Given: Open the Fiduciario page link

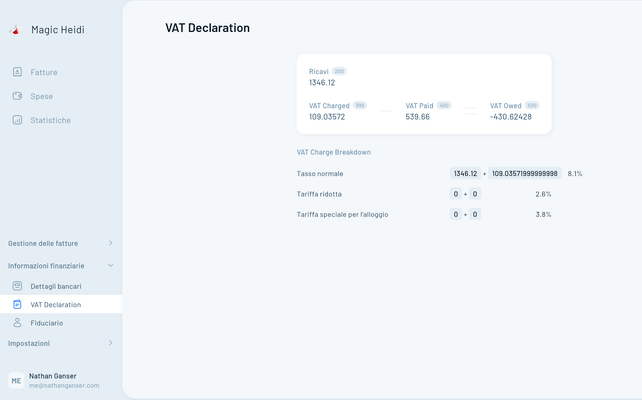Looking at the screenshot, I should pyautogui.click(x=46, y=323).
